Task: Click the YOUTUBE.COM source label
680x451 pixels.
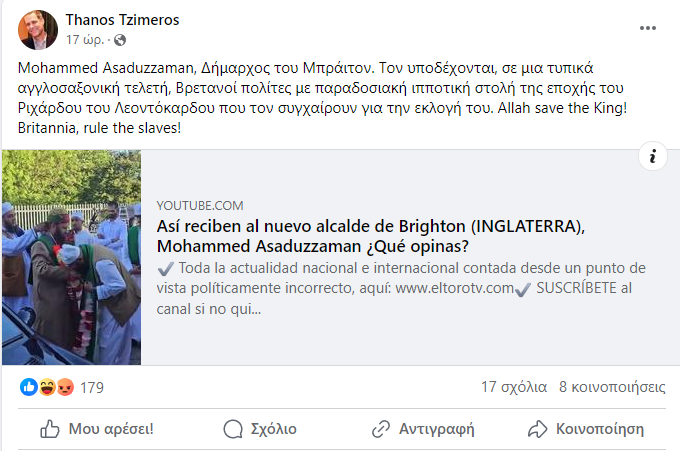Action: point(200,206)
